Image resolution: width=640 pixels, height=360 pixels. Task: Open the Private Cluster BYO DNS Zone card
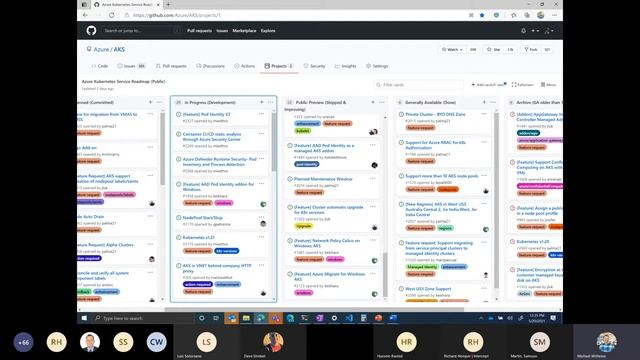pos(435,114)
